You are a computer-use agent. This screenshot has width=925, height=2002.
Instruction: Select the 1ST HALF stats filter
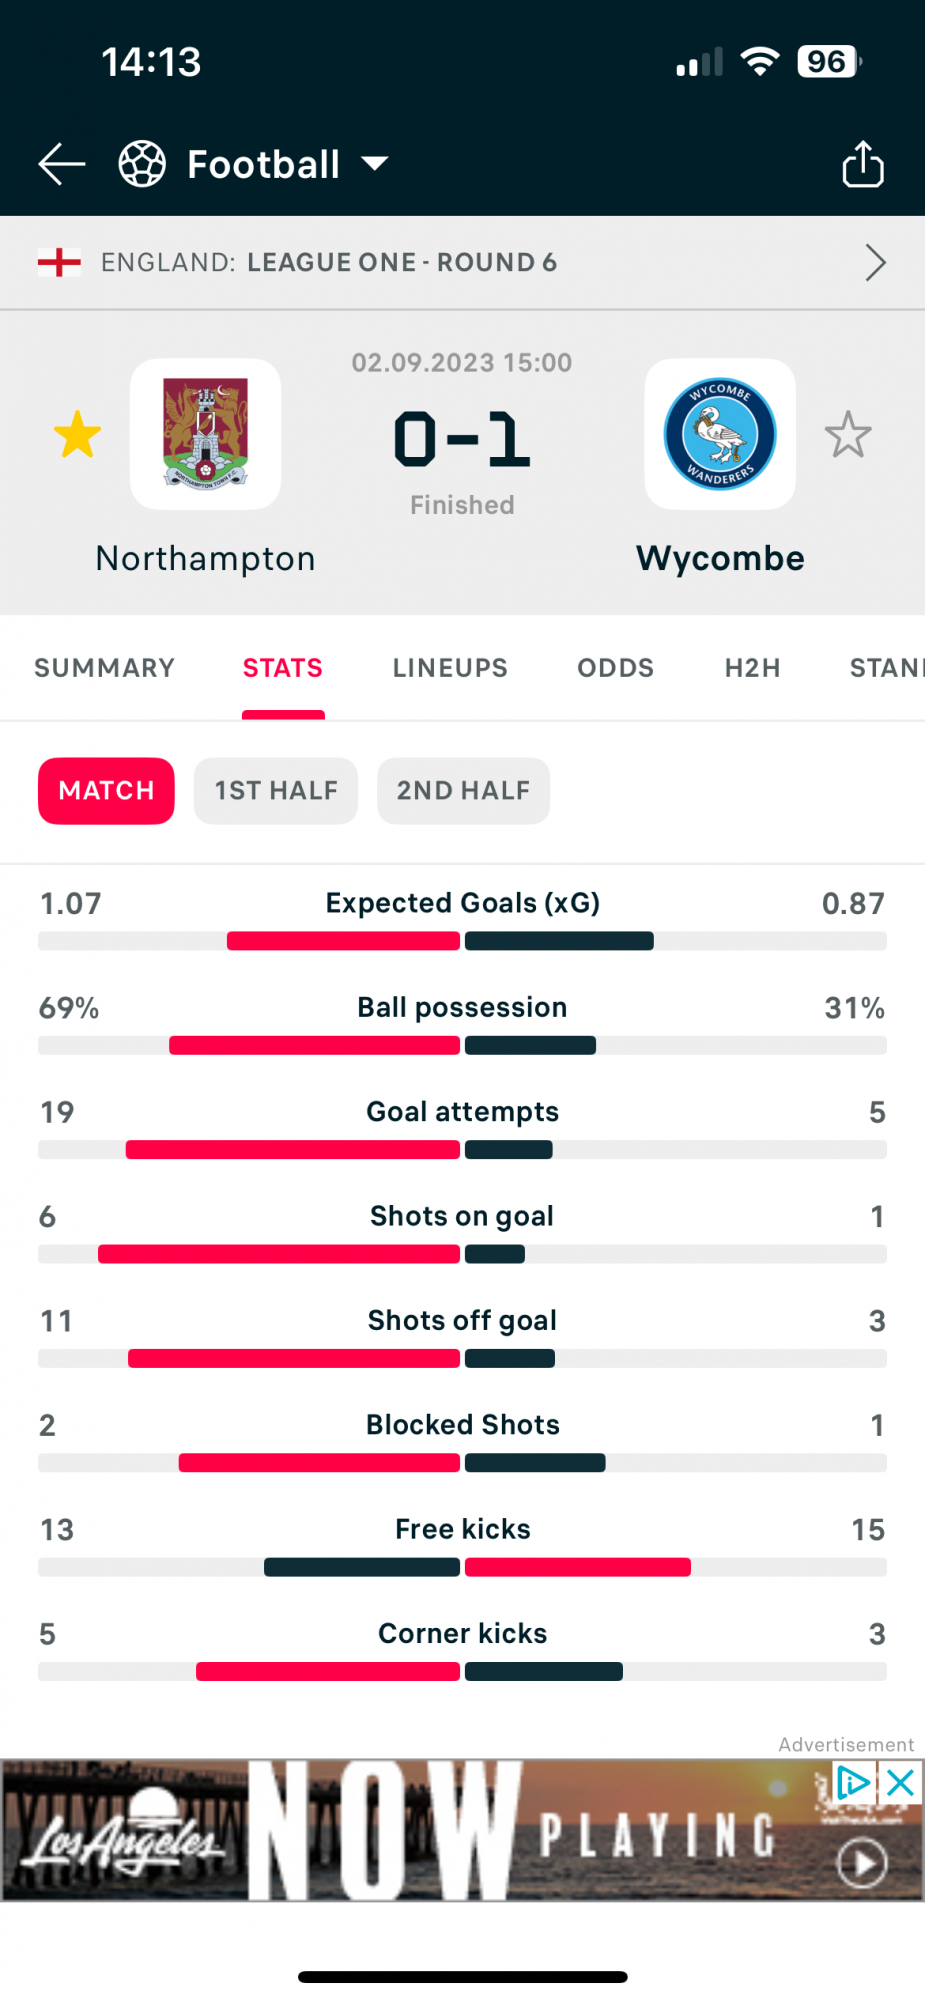point(276,791)
